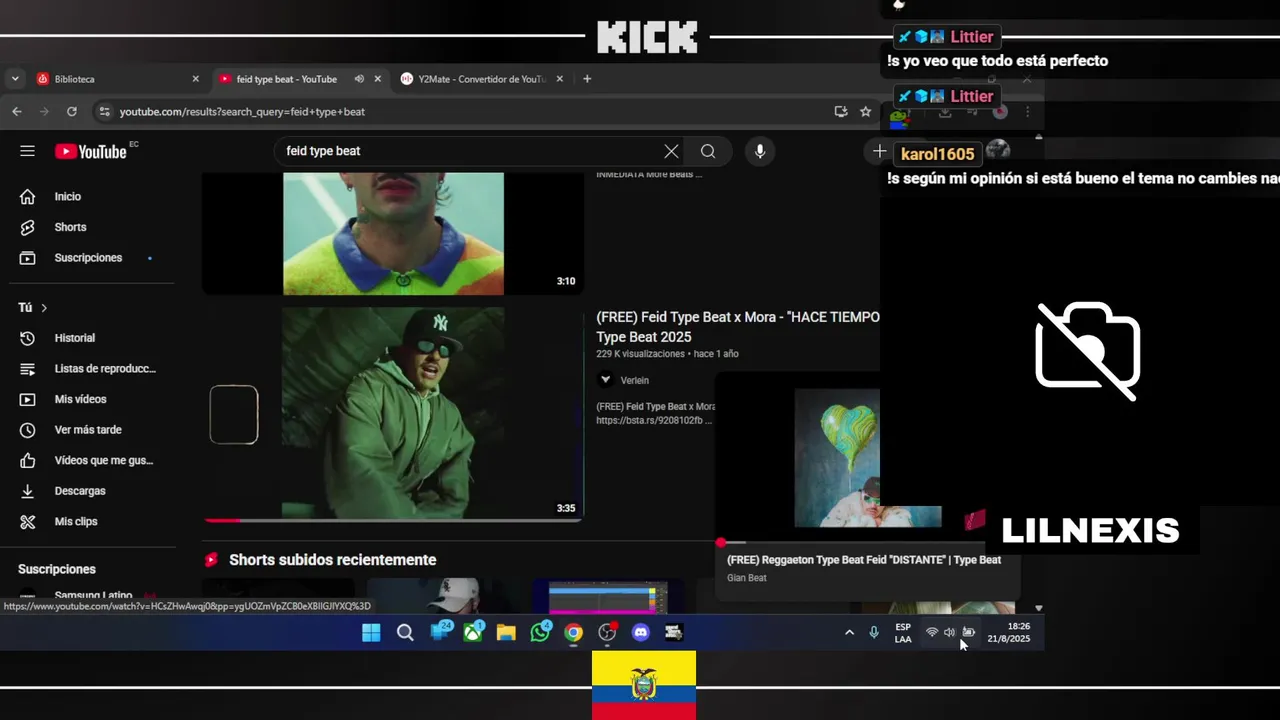Click the Shorts subidos recientemente heading
The width and height of the screenshot is (1280, 720).
pyautogui.click(x=332, y=560)
